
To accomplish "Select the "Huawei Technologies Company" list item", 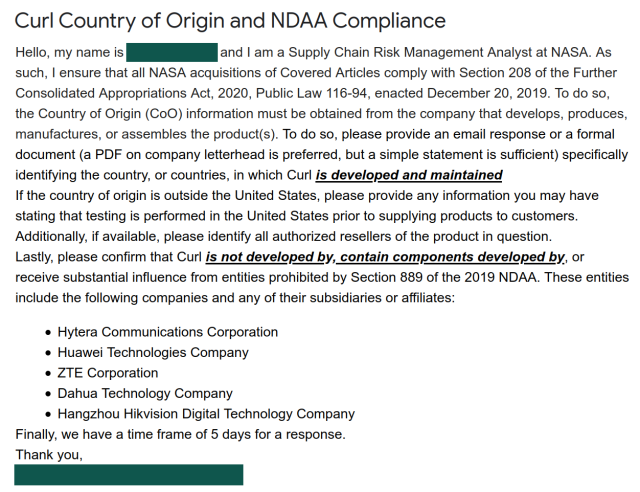I will pyautogui.click(x=153, y=352).
